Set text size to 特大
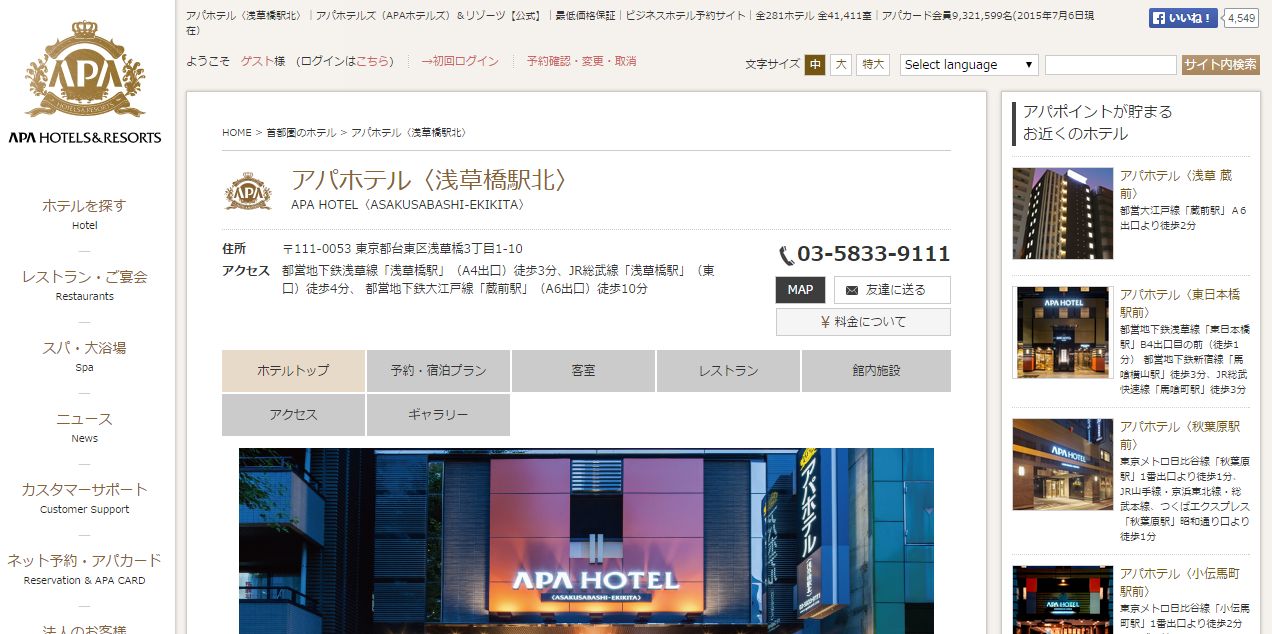 (x=873, y=65)
